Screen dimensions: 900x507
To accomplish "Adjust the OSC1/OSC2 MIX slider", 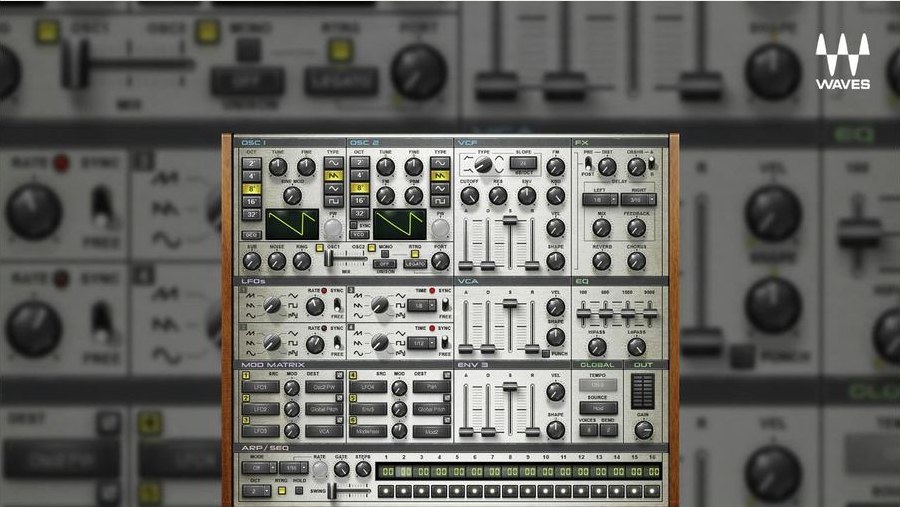I will (x=328, y=258).
